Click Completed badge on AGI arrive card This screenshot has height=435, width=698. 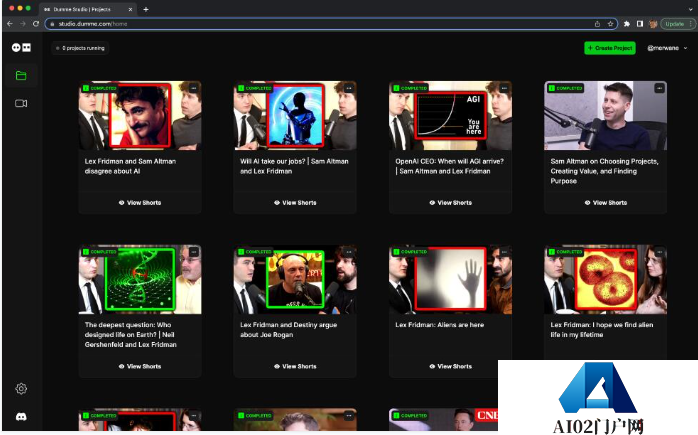[410, 88]
